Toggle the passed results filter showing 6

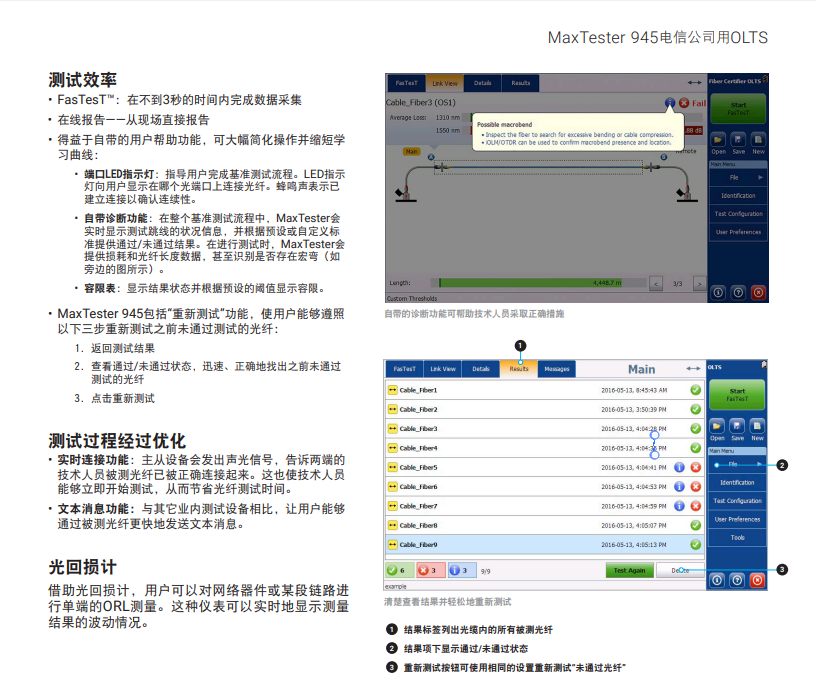399,570
